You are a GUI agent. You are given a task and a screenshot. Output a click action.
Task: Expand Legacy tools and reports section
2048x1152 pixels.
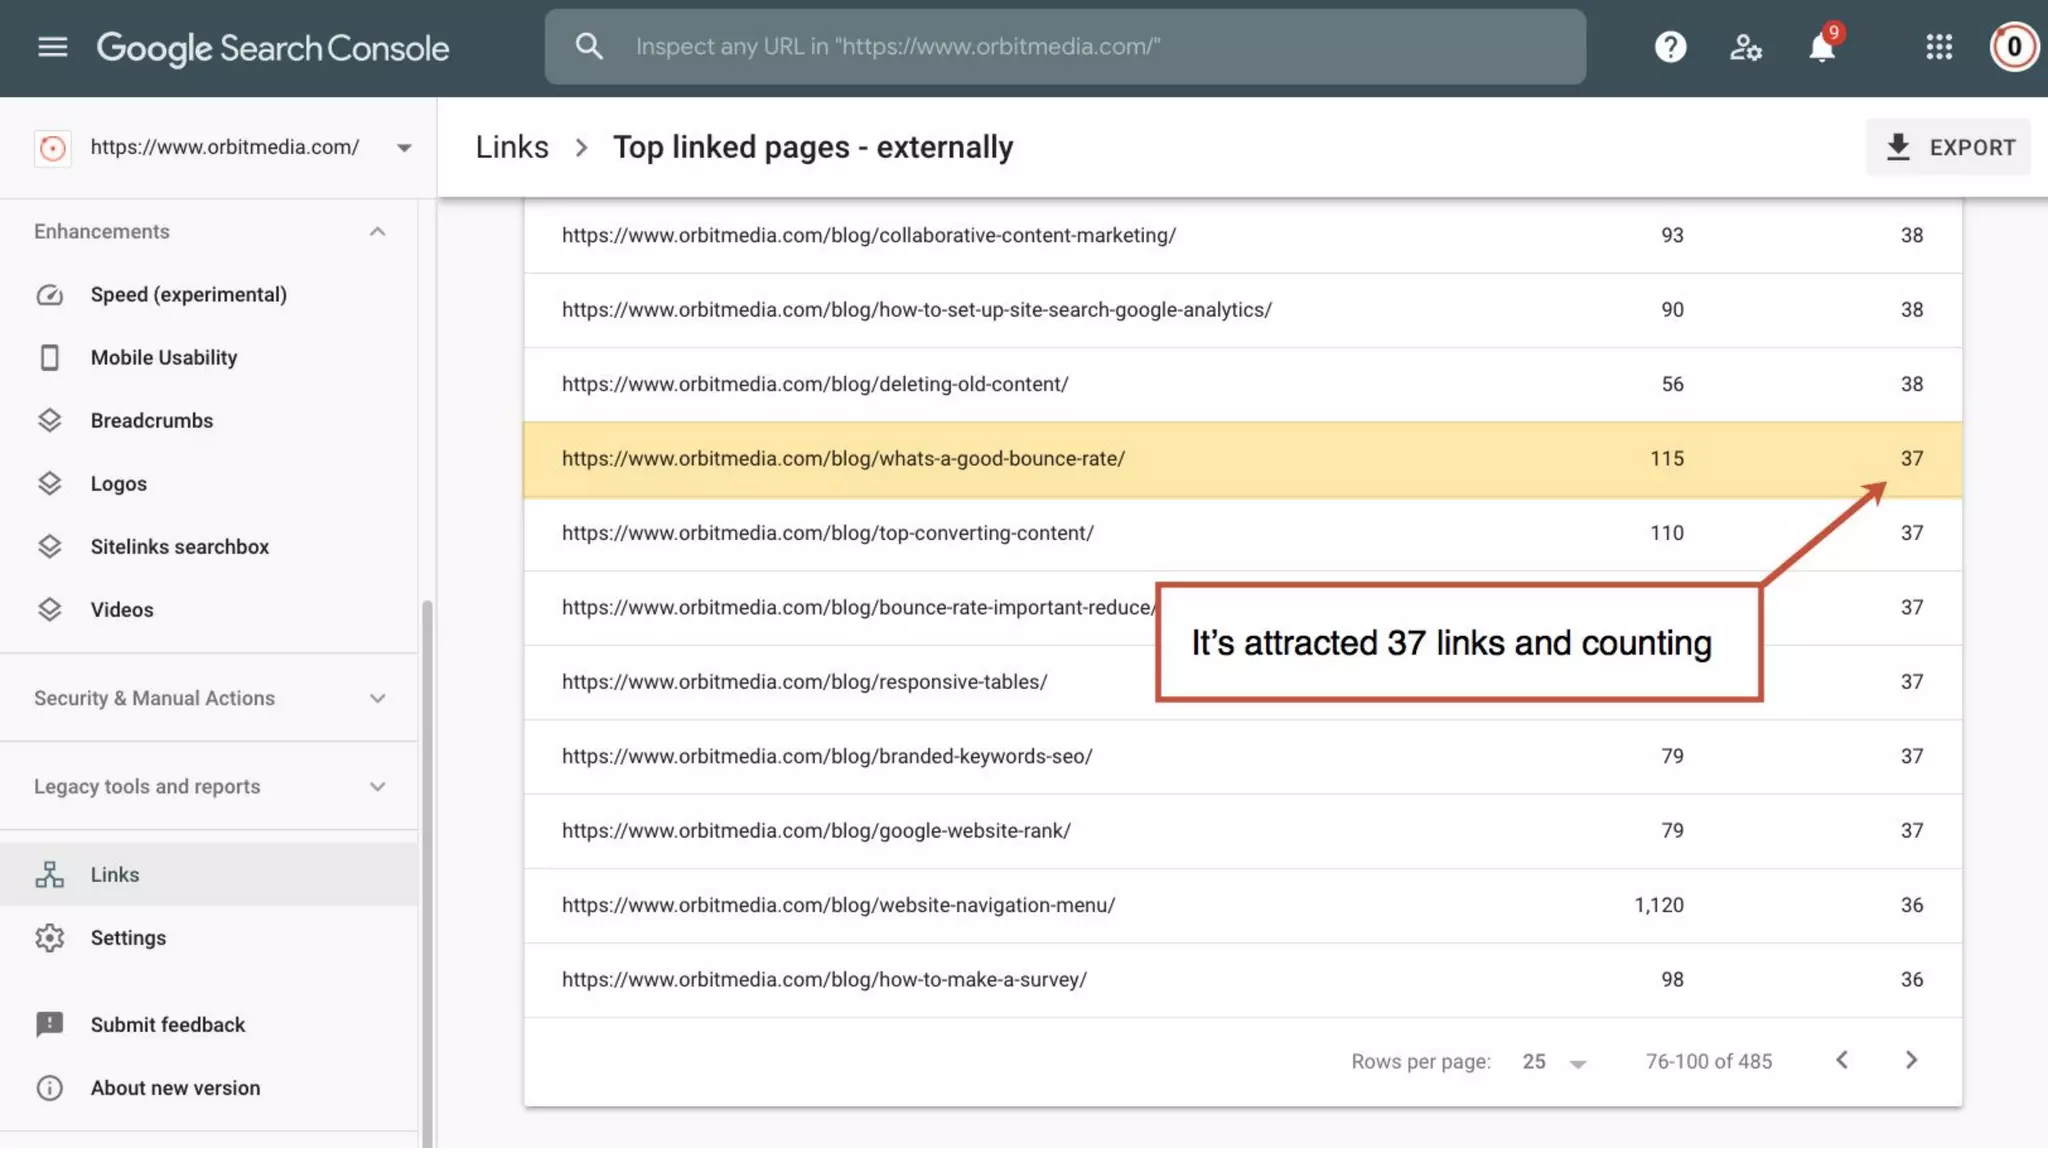(377, 787)
